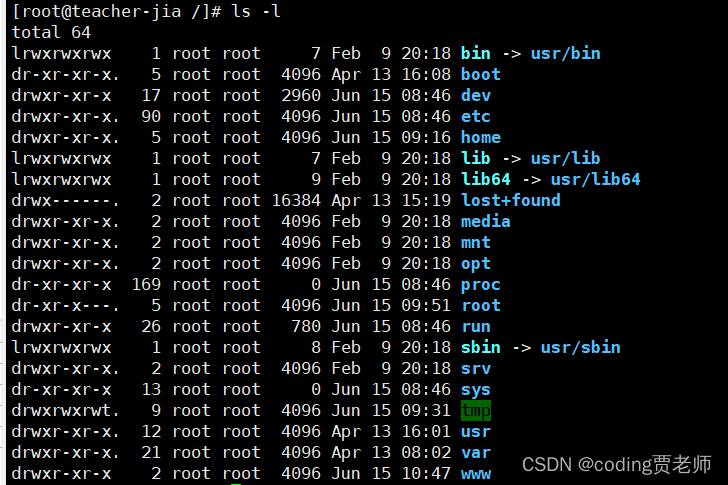728x485 pixels.
Task: Click the 'lib' symlink name
Action: tap(475, 158)
